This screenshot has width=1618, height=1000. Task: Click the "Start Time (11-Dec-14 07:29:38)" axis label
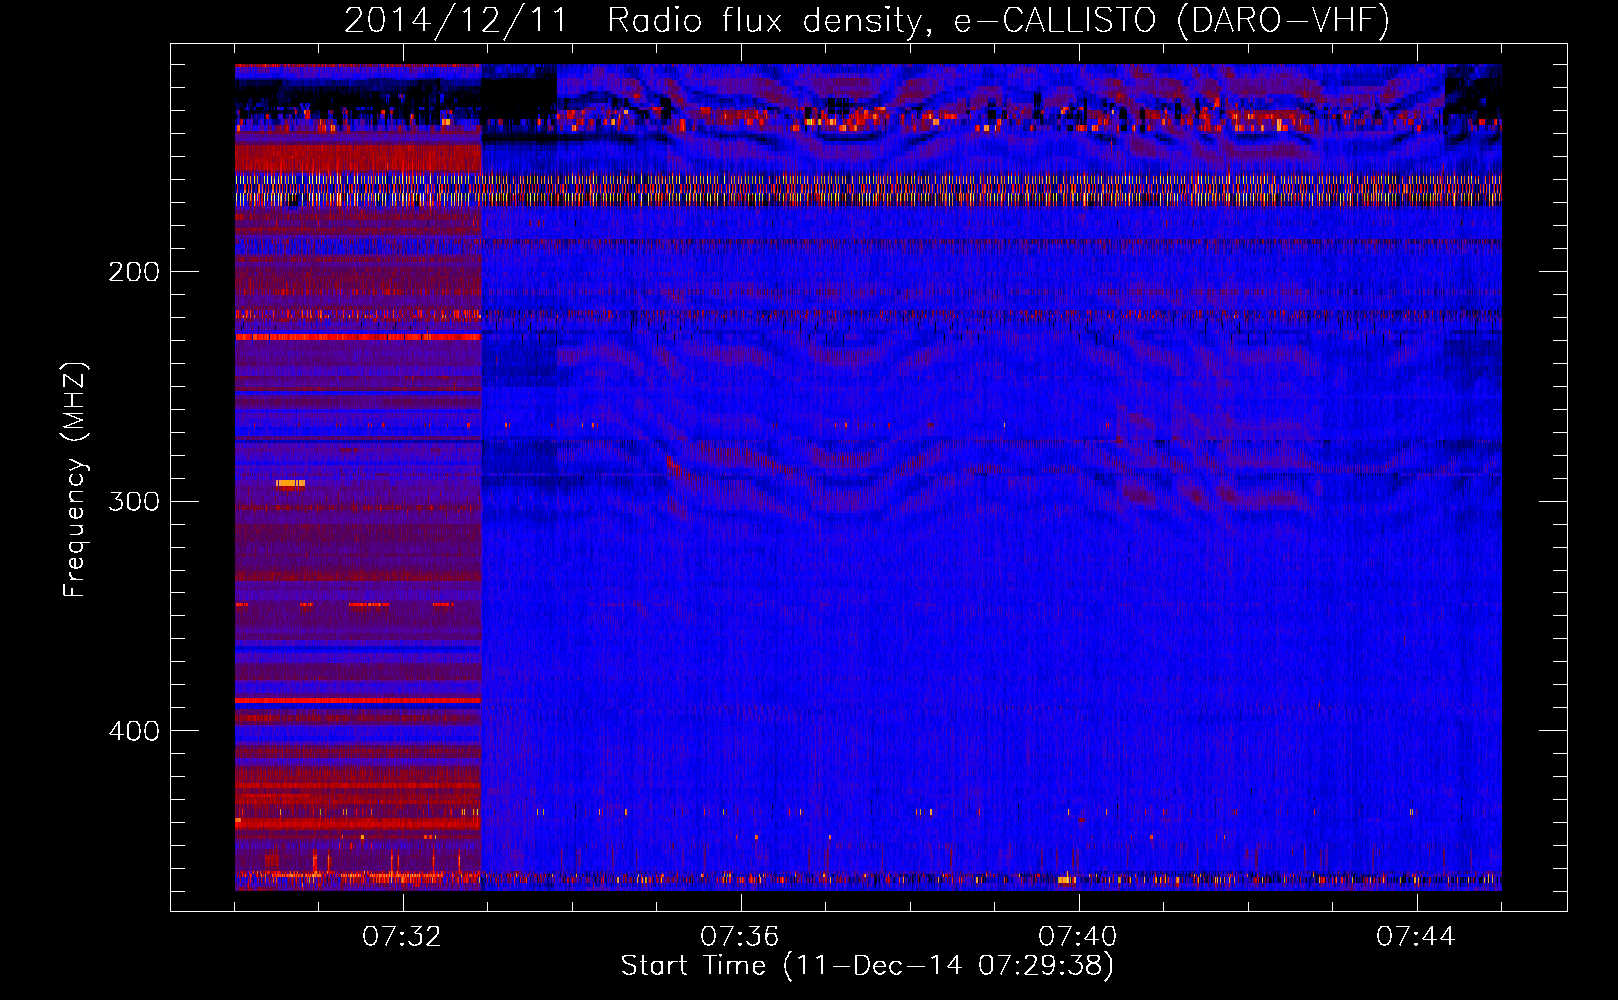(x=867, y=966)
